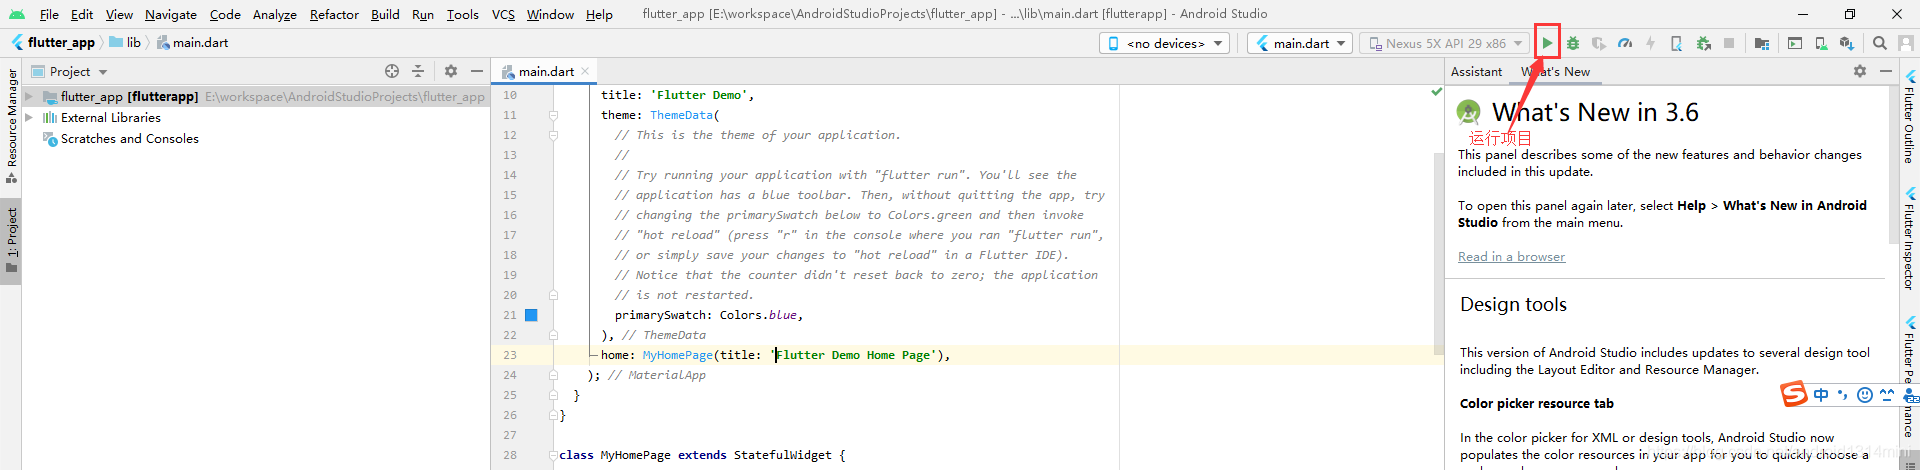Viewport: 1920px width, 470px height.
Task: Open the AVD Manager icon
Action: pos(1821,43)
